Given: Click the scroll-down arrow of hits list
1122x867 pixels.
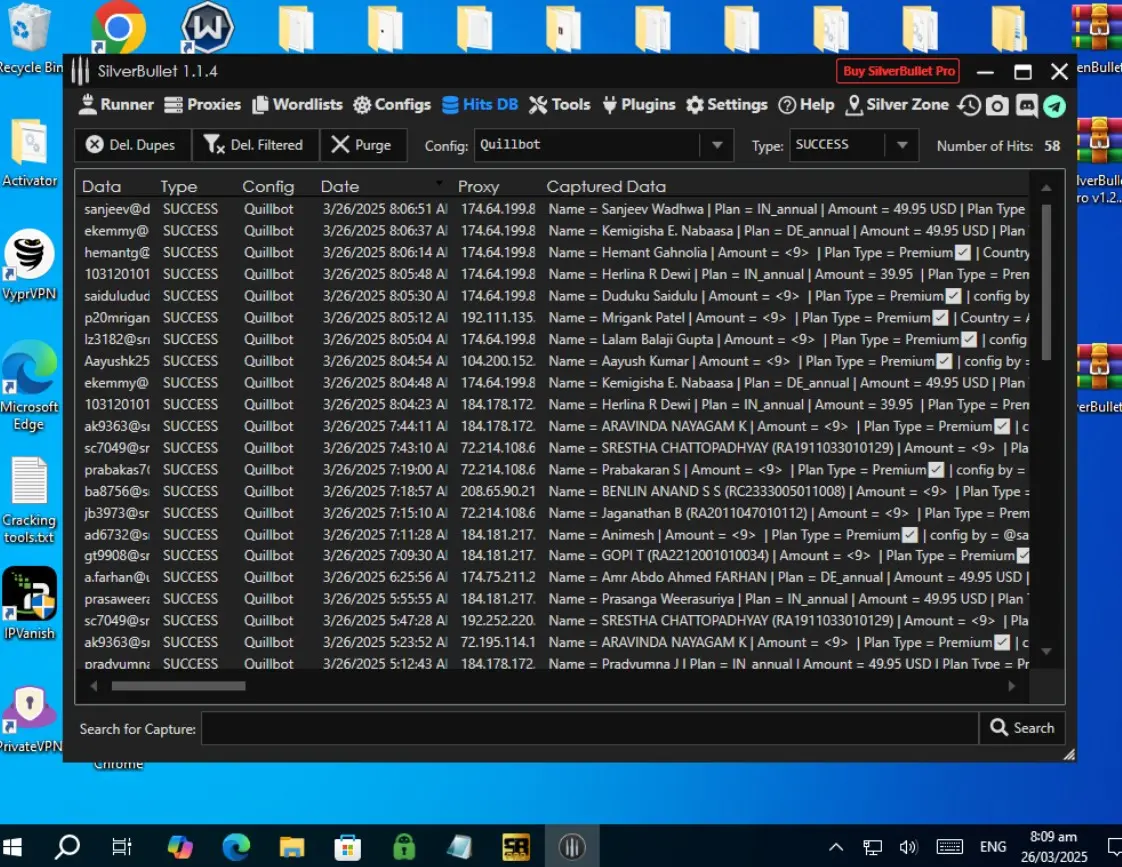Looking at the screenshot, I should pos(1046,652).
